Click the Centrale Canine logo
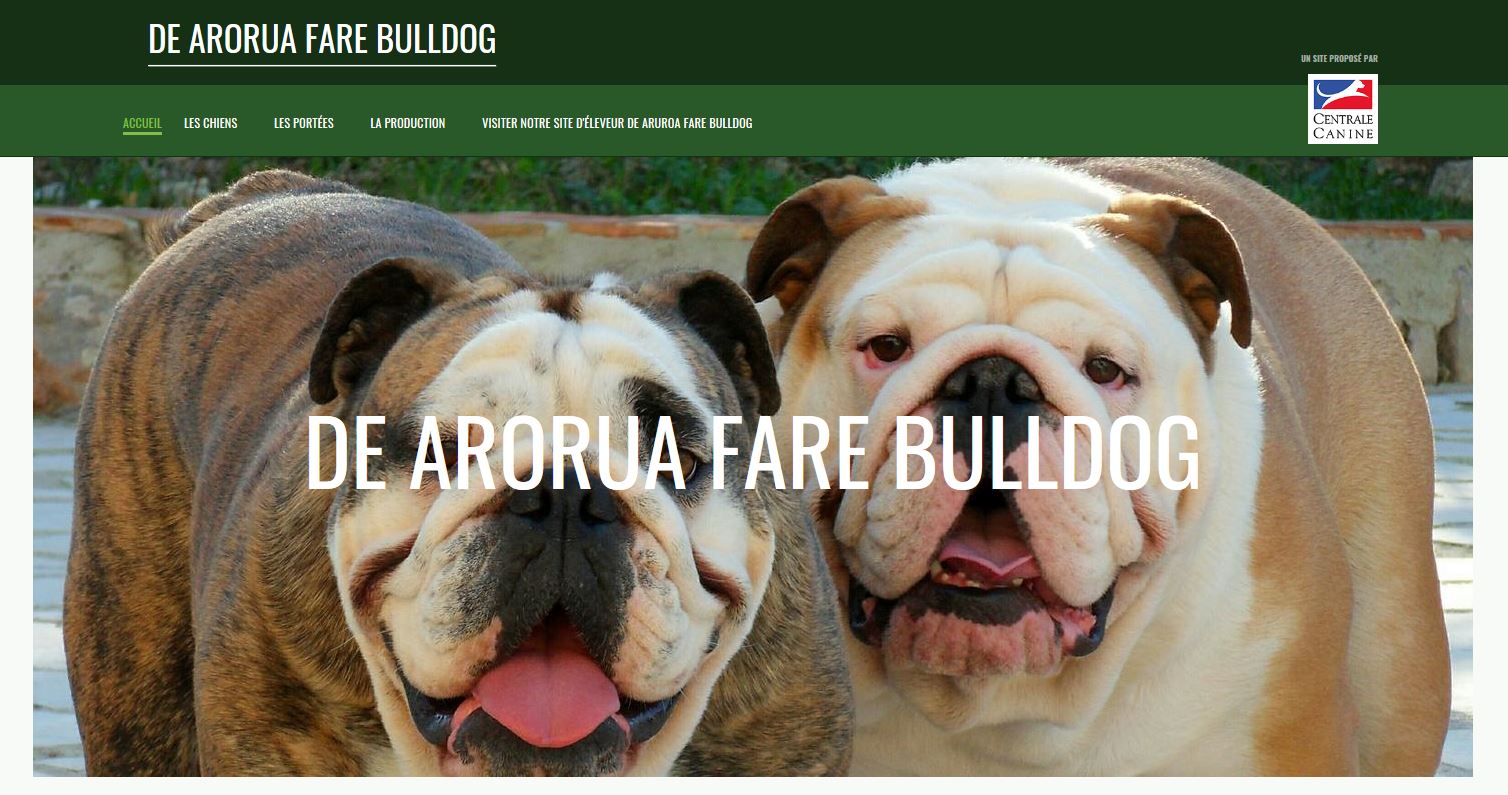This screenshot has width=1508, height=795. point(1342,109)
